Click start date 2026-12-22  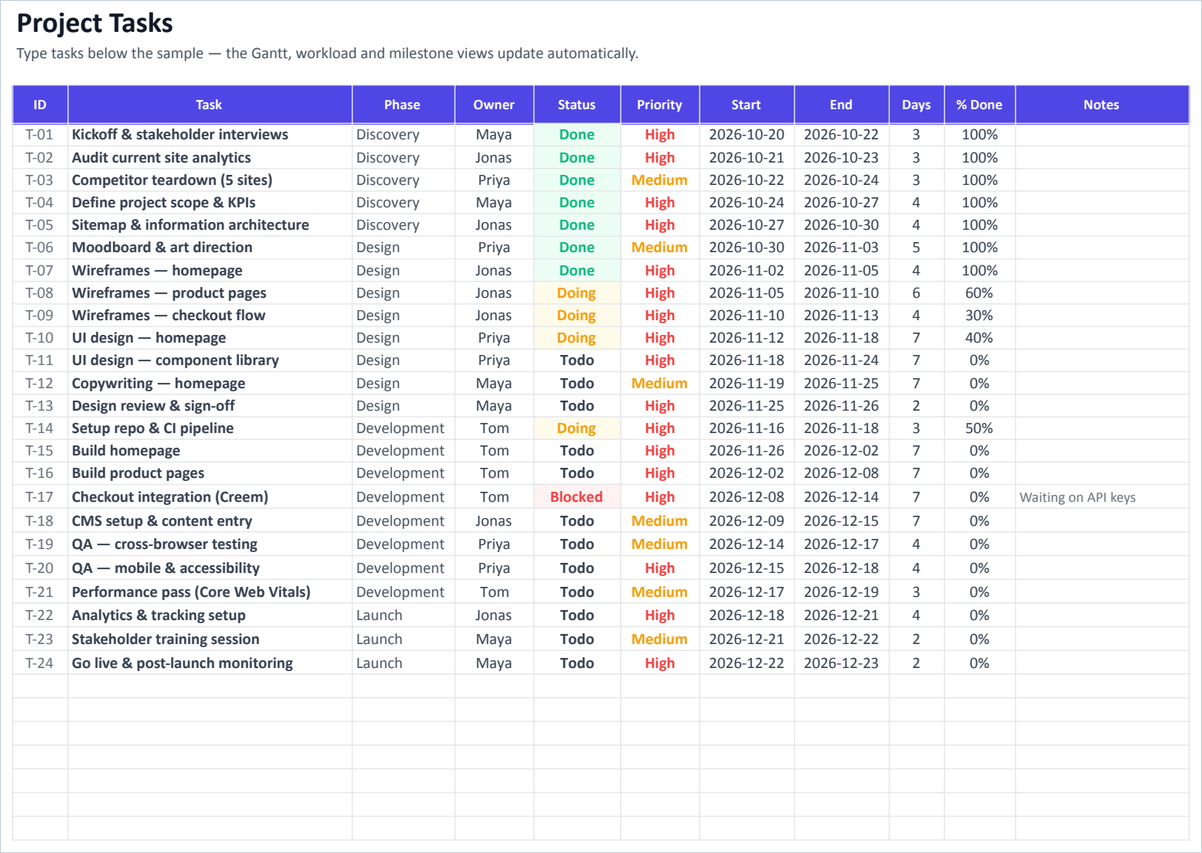tap(746, 663)
